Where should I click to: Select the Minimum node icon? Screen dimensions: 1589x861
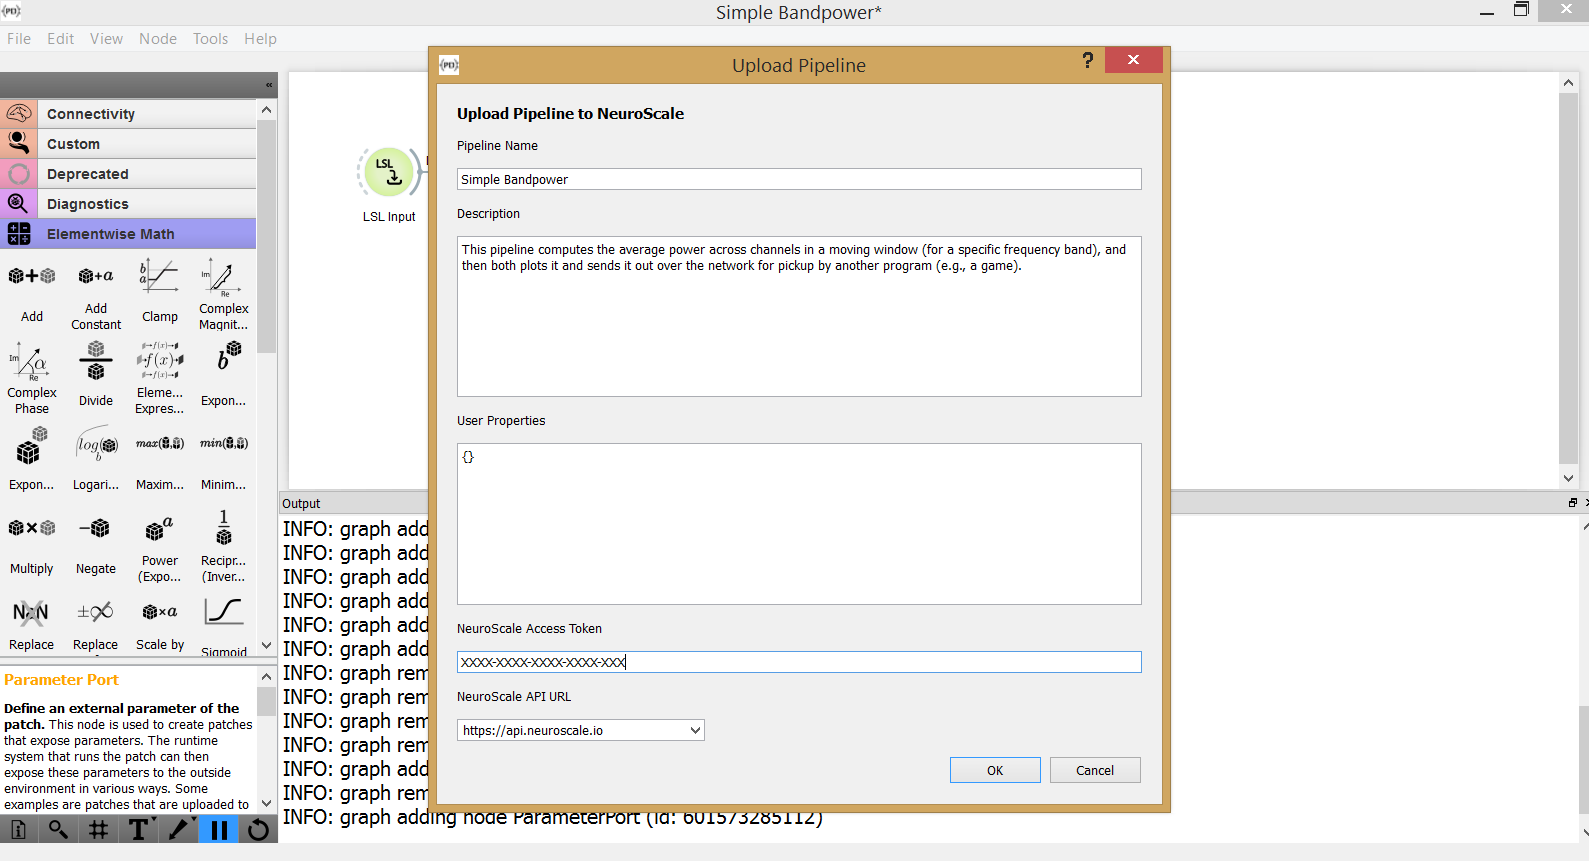[x=224, y=443]
